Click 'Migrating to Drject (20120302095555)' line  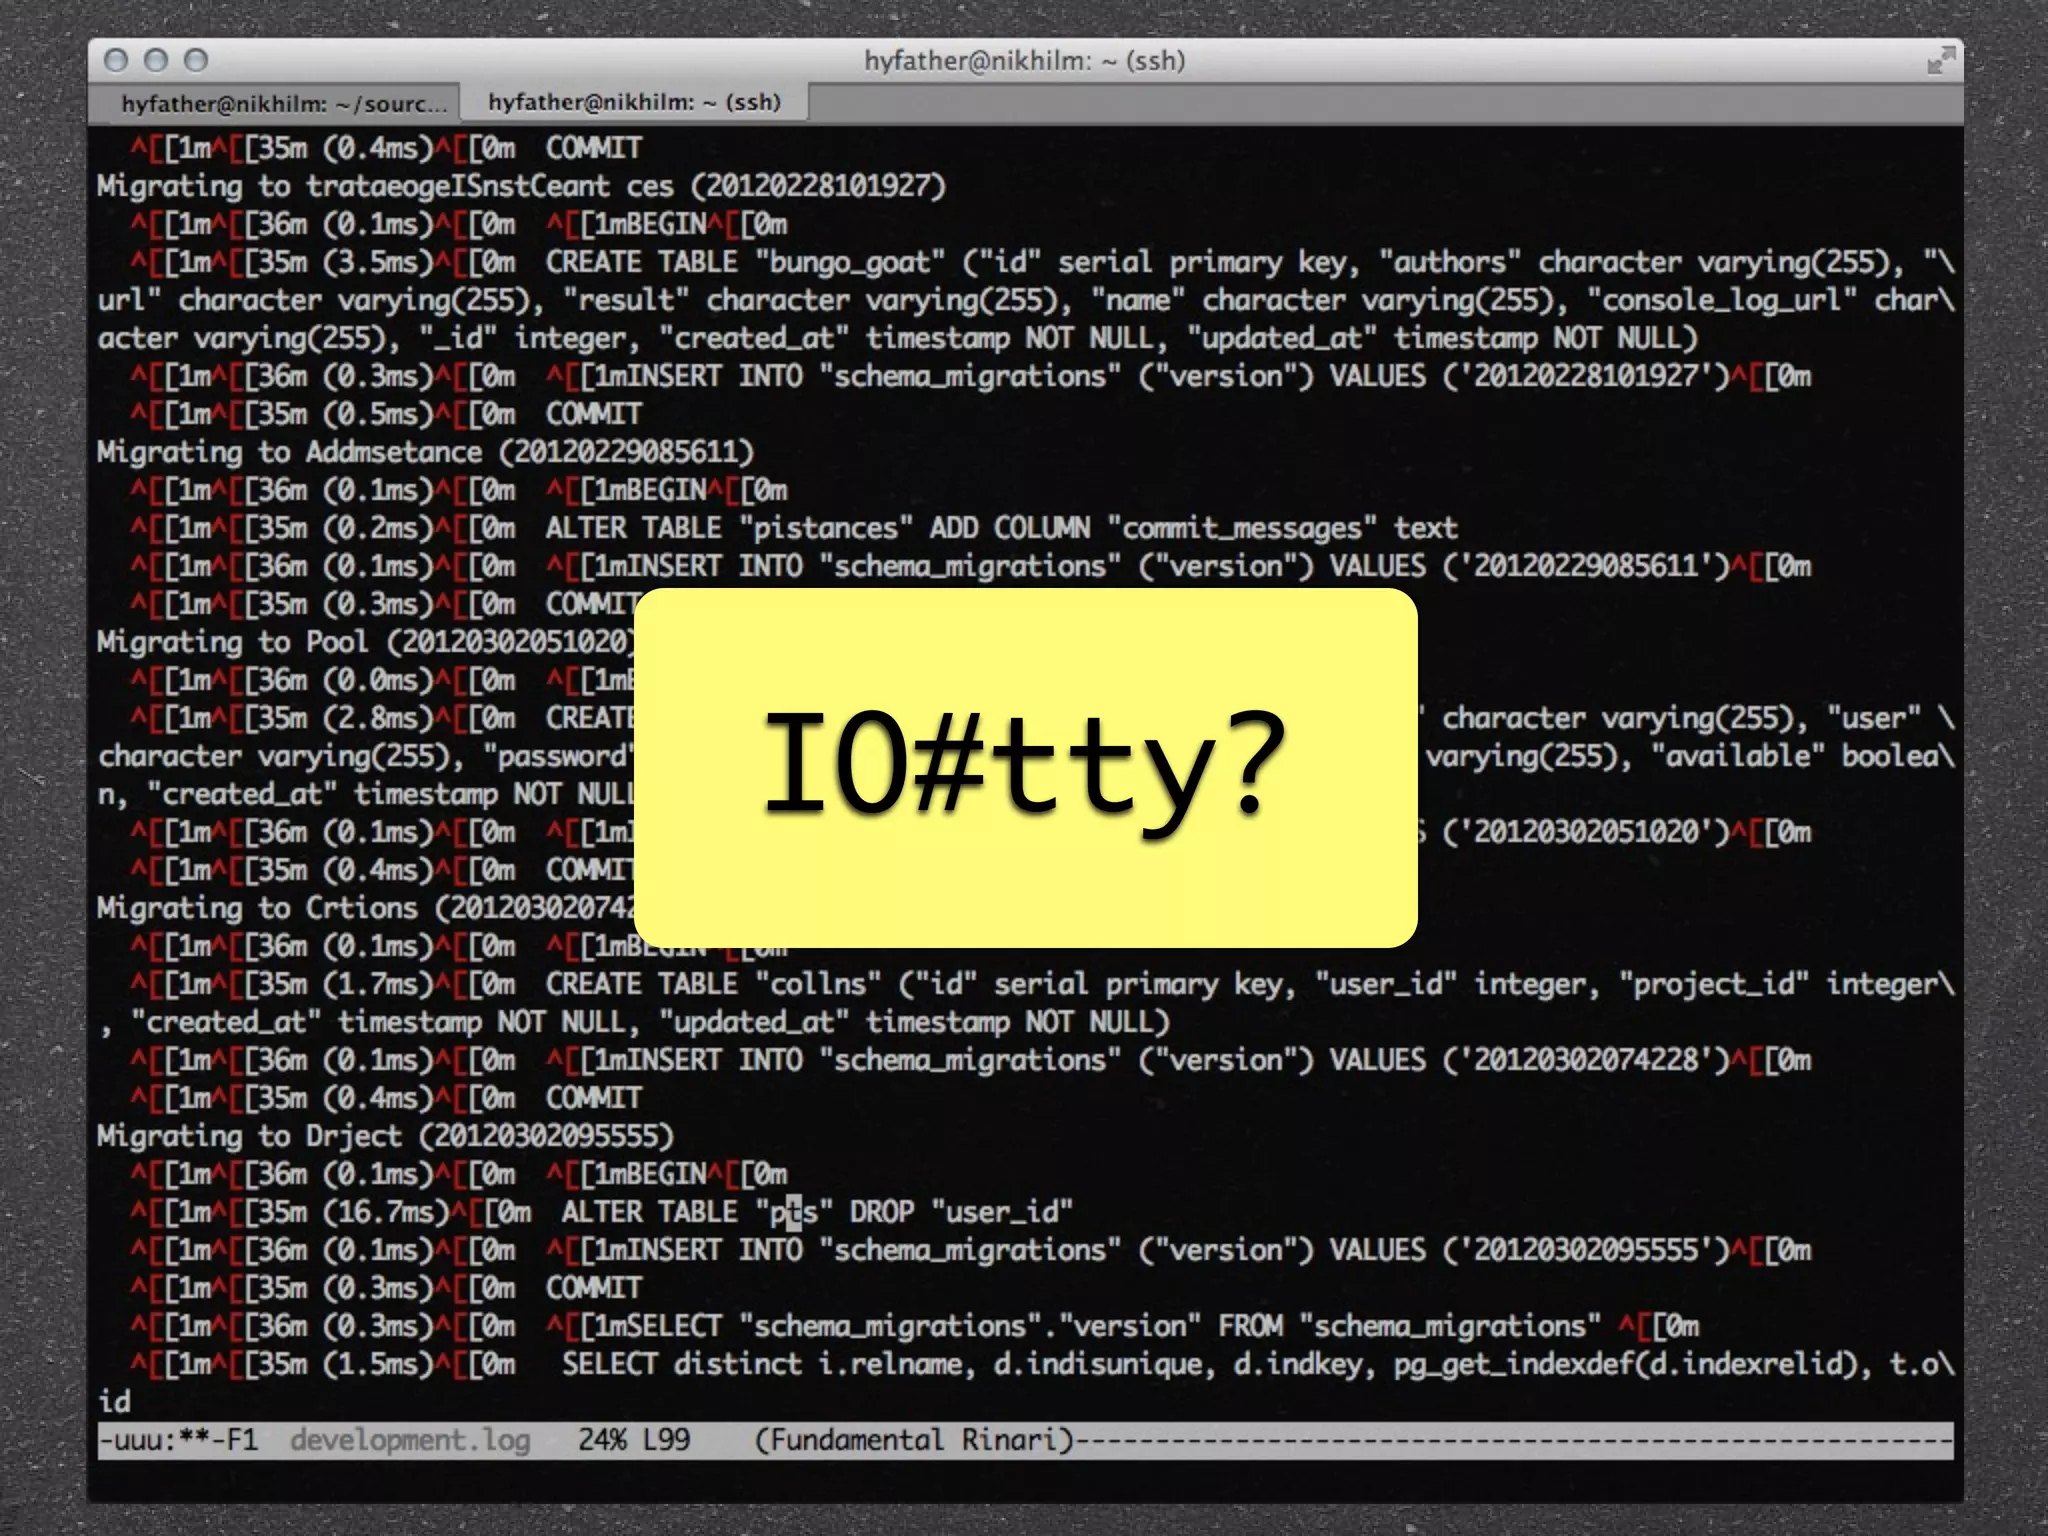385,1136
